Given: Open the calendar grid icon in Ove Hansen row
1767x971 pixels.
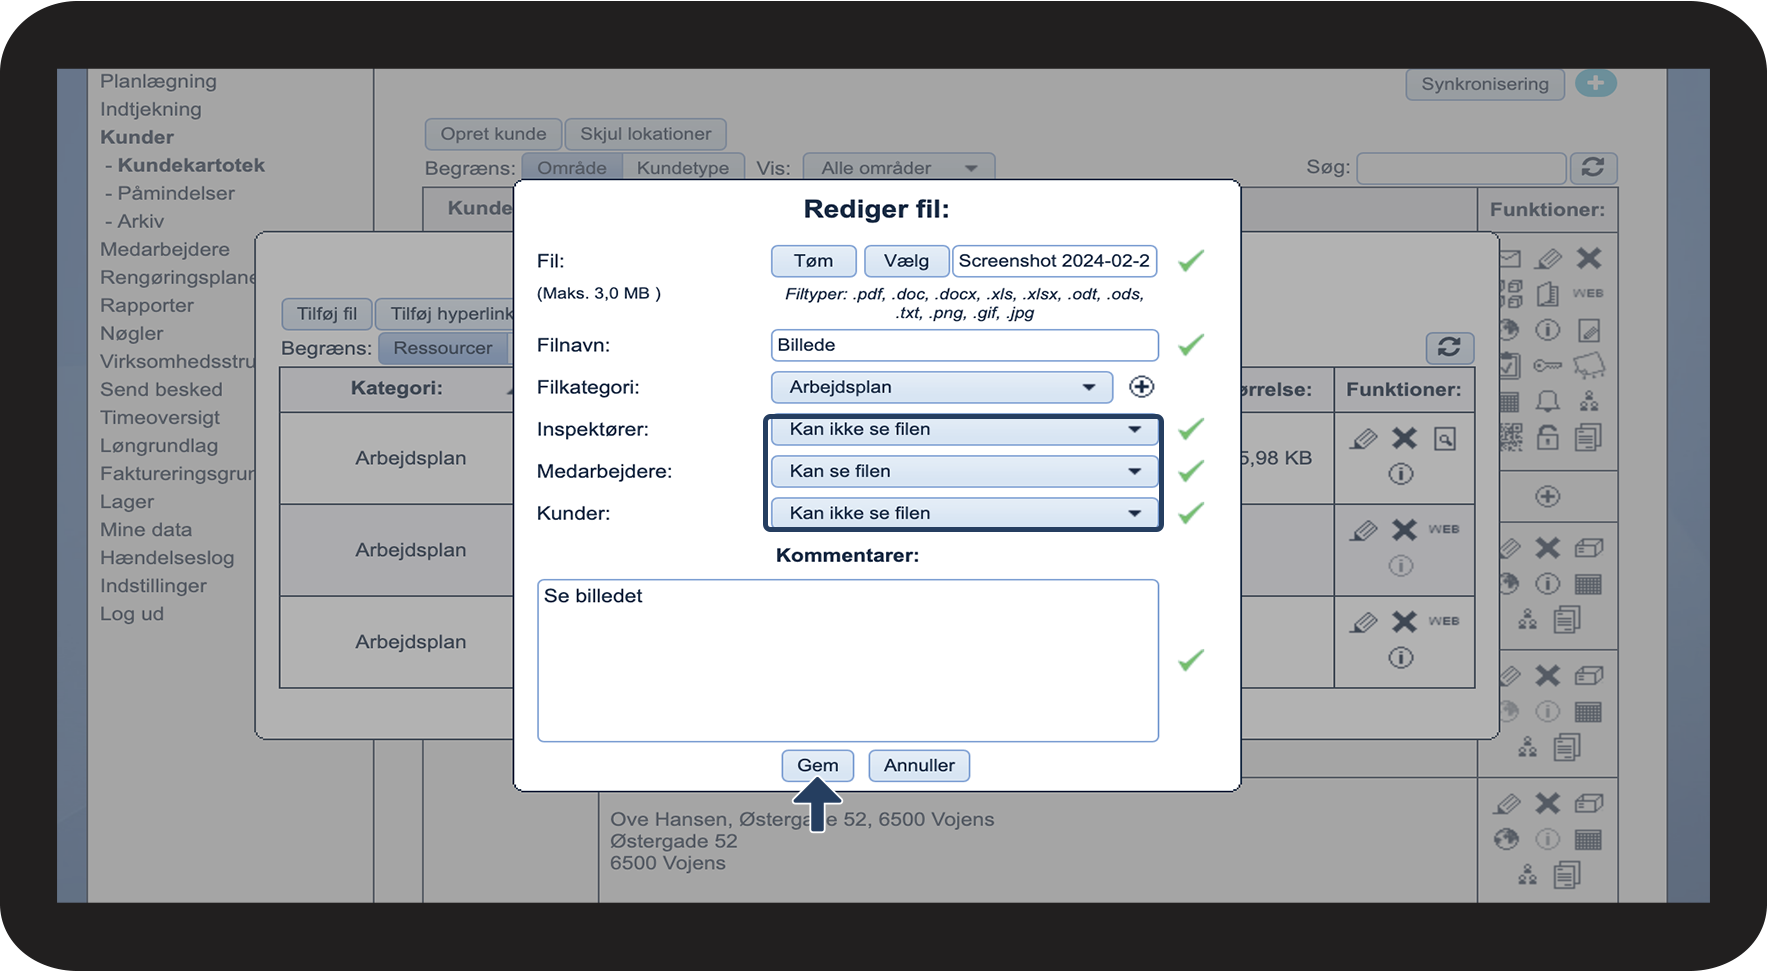Looking at the screenshot, I should (1588, 839).
